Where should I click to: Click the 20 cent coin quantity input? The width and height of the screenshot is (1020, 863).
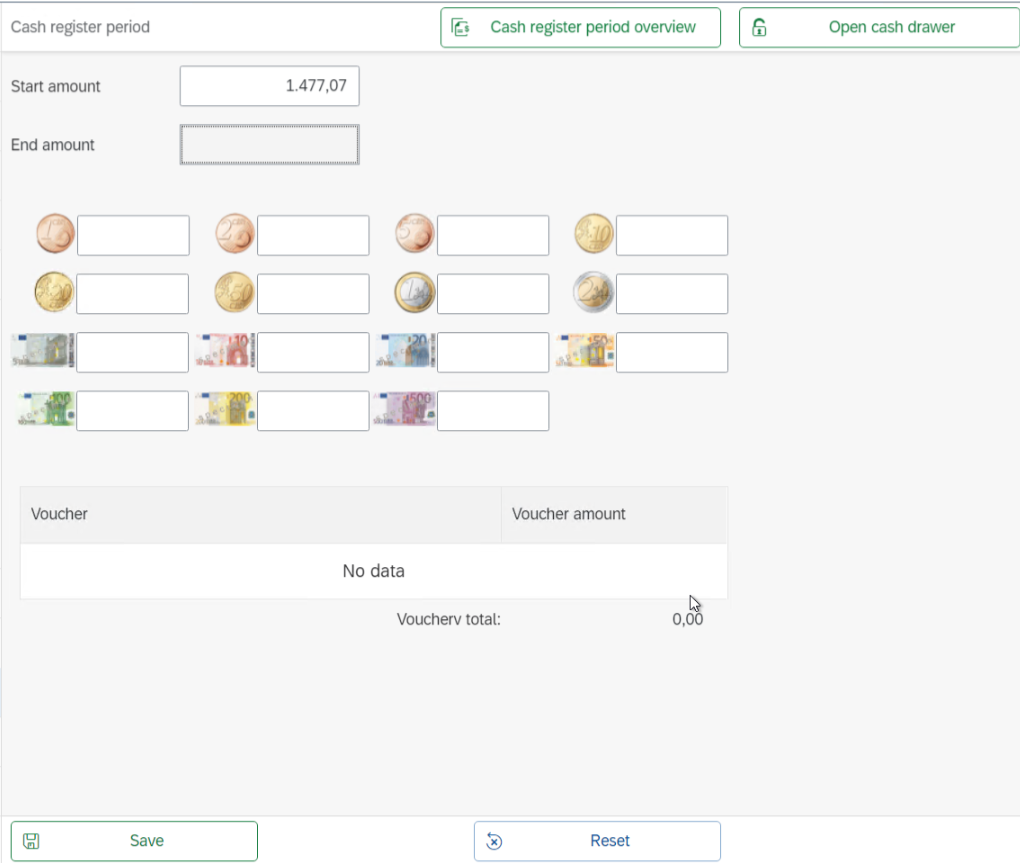click(132, 294)
